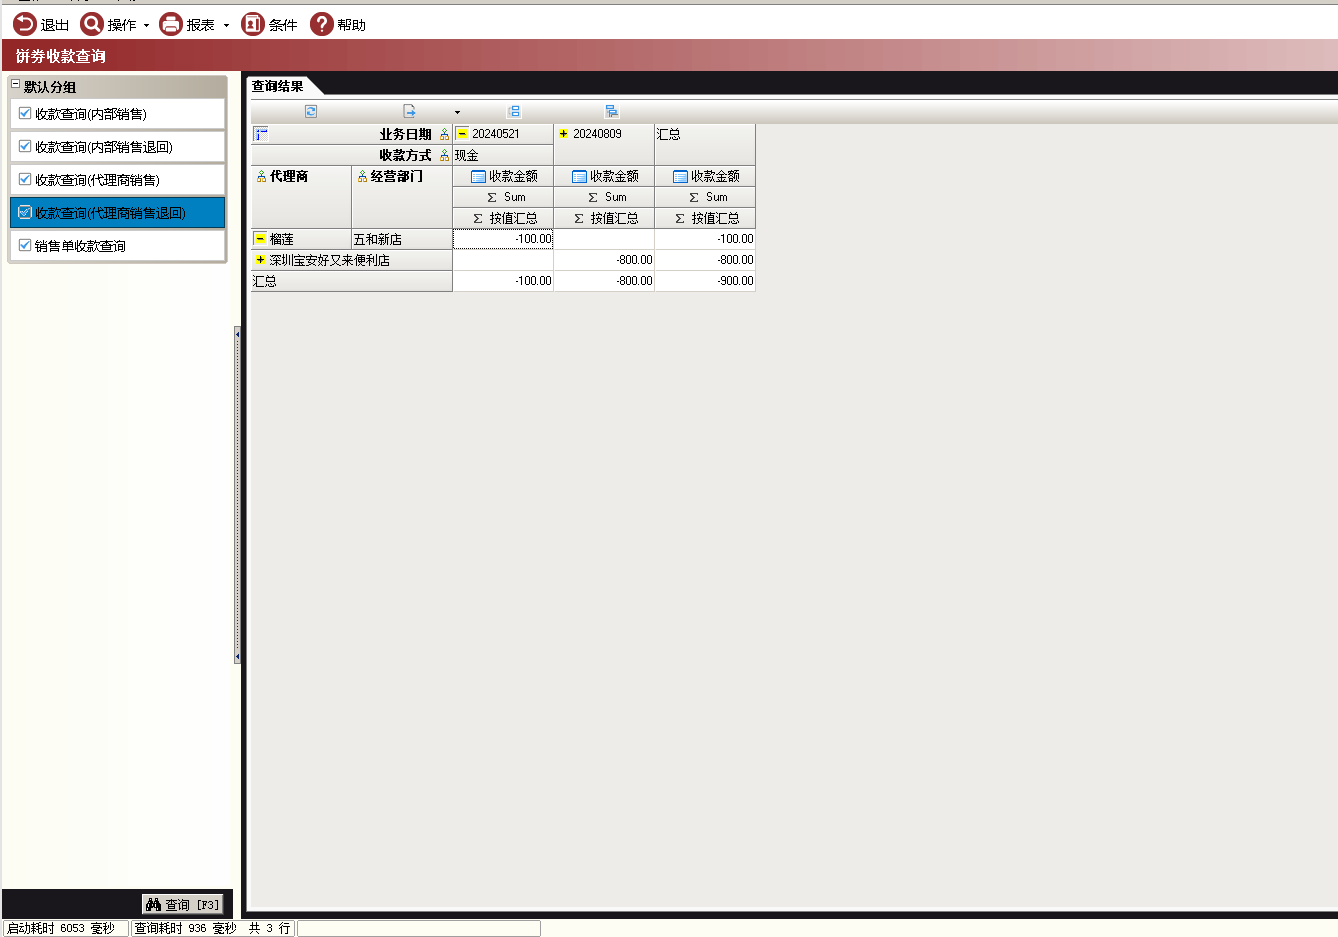Select the 汇总 total row header

pos(352,281)
